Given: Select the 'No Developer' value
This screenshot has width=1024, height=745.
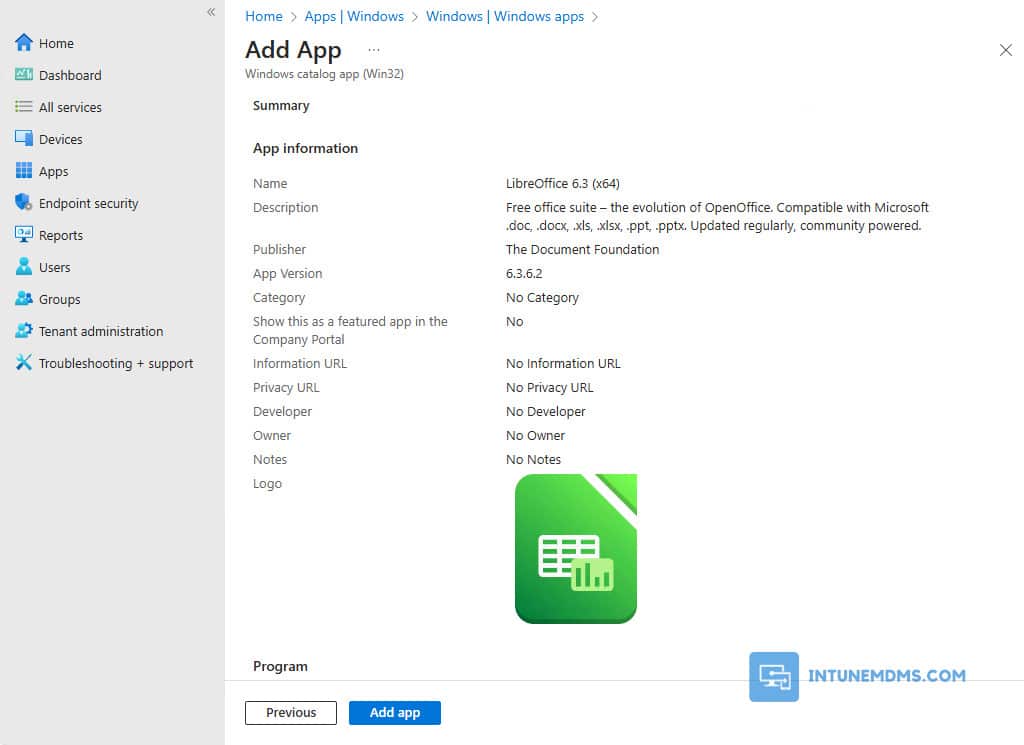Looking at the screenshot, I should click(x=545, y=412).
